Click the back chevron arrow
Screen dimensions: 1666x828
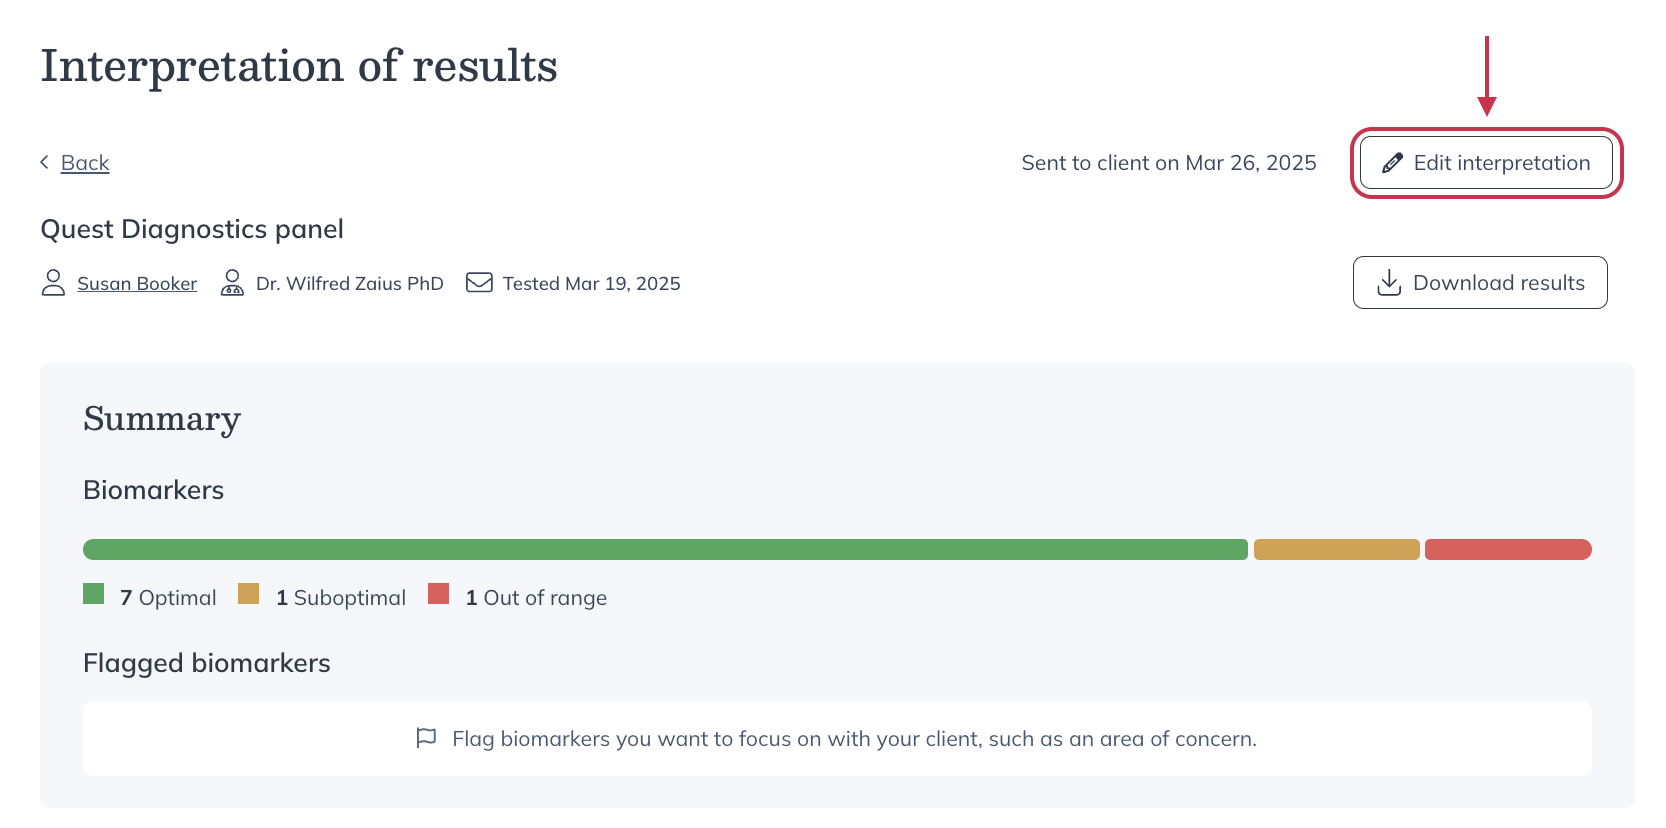[44, 162]
